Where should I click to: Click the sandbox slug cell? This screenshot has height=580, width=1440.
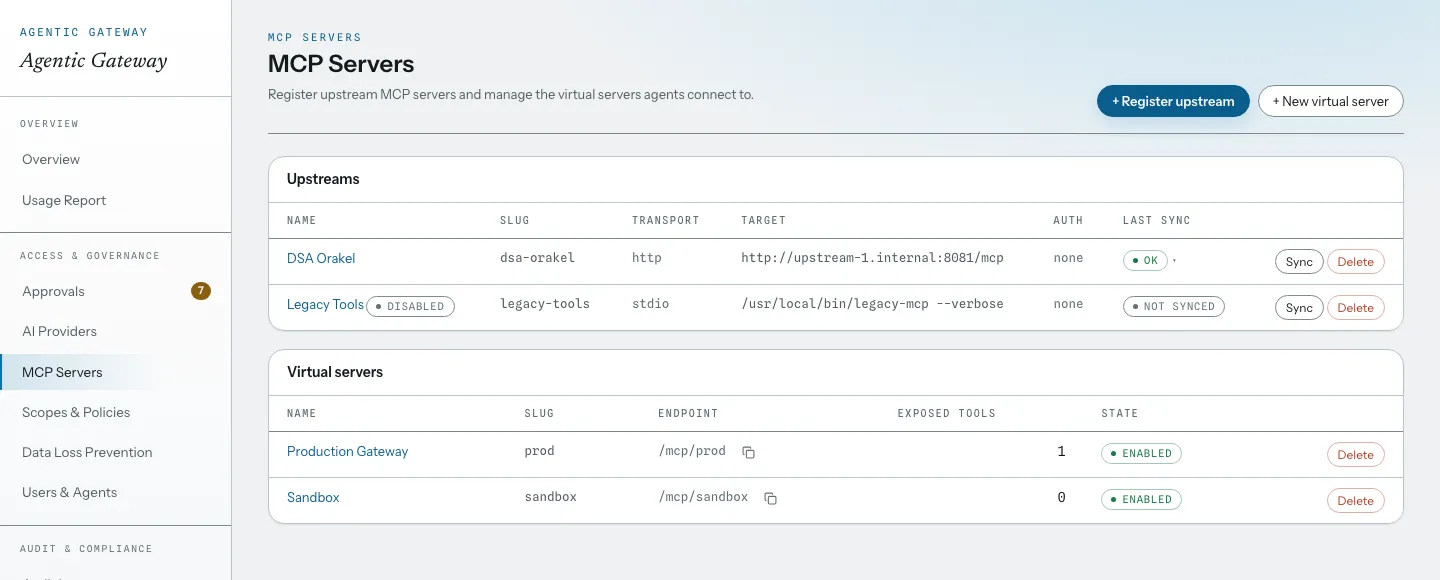(550, 497)
